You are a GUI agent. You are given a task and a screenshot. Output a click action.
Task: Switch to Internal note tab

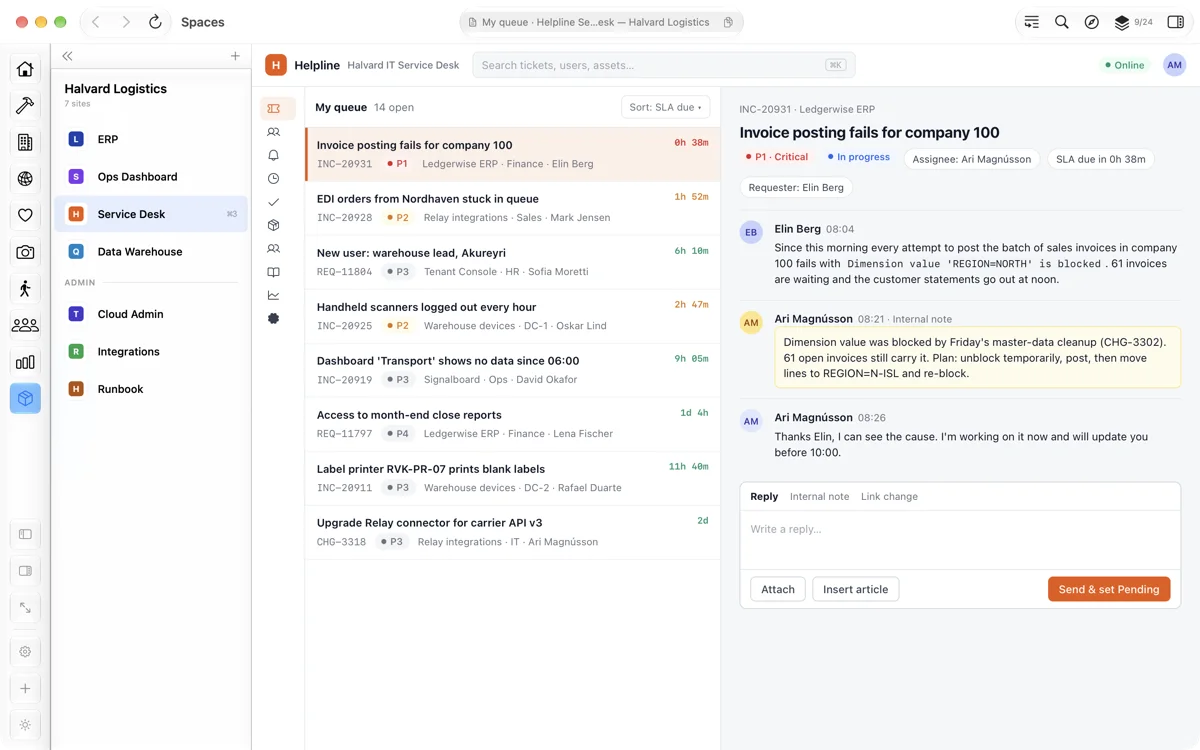point(819,496)
